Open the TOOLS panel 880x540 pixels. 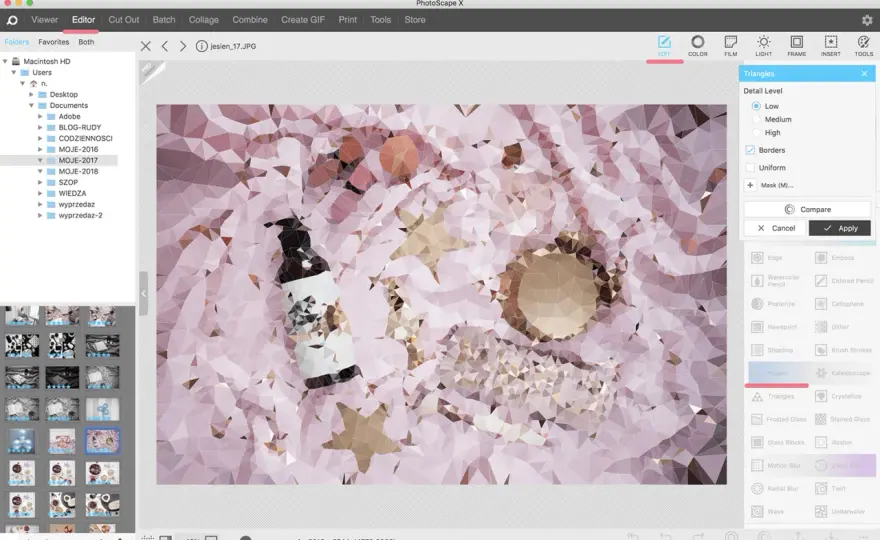coord(864,45)
